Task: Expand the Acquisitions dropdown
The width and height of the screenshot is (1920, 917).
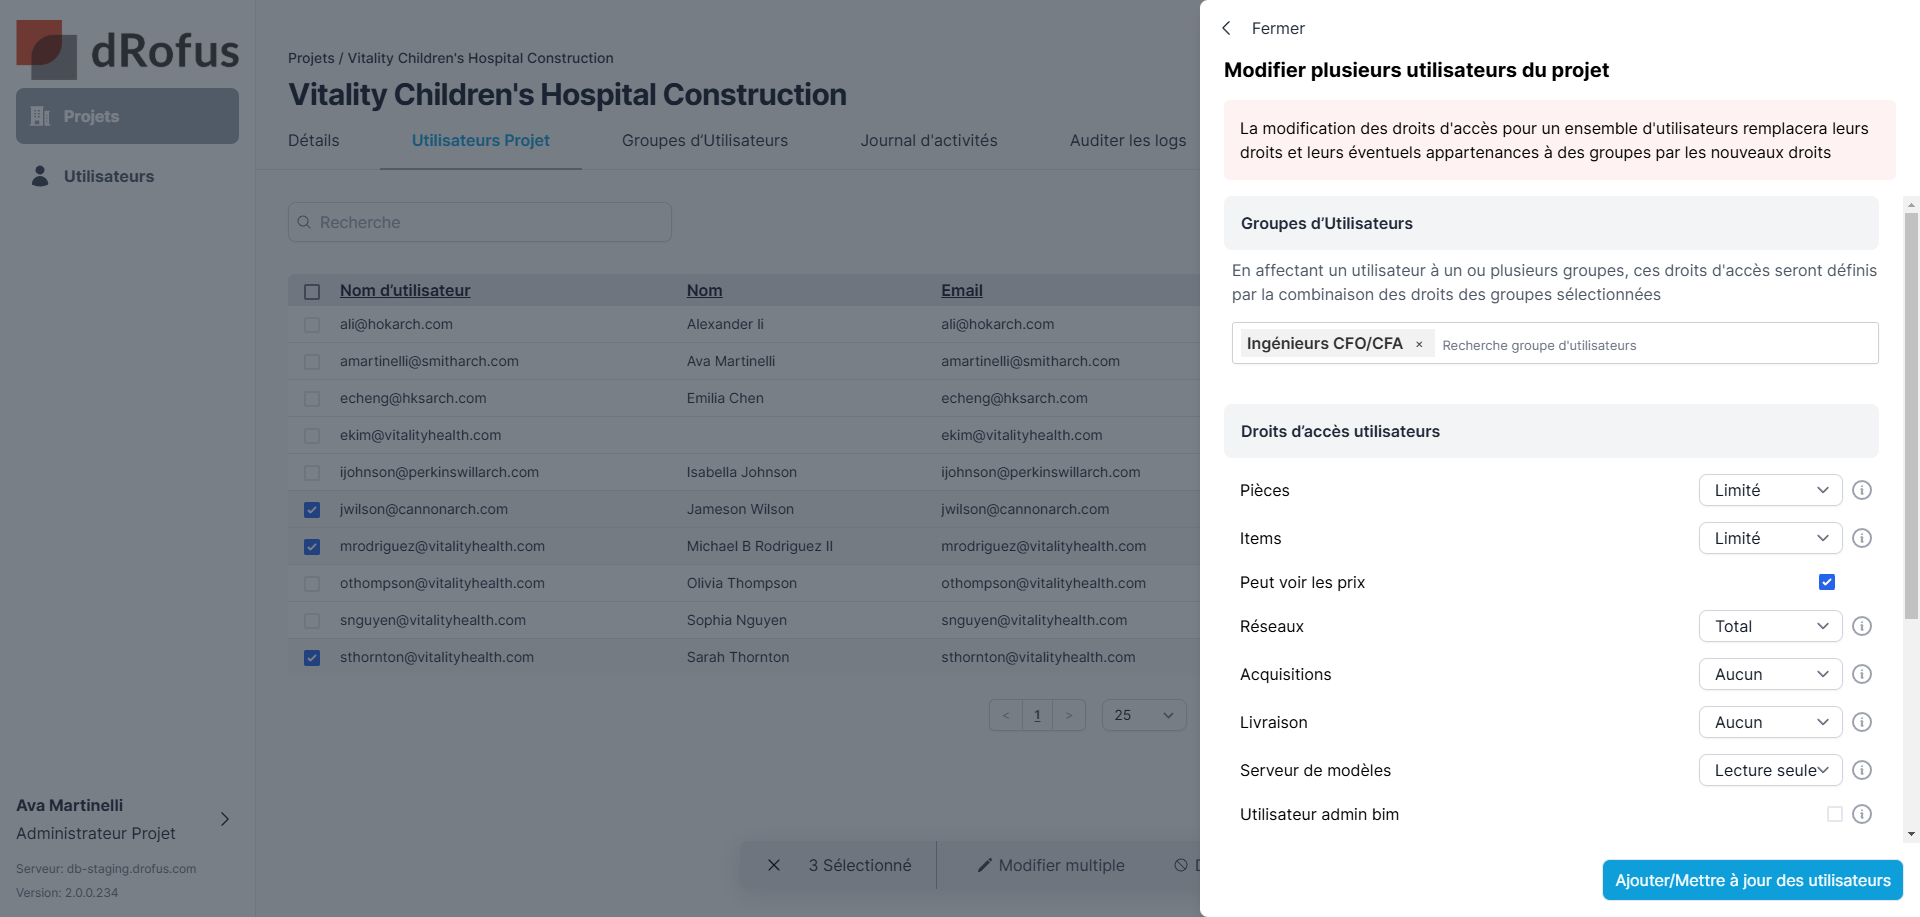Action: pyautogui.click(x=1769, y=674)
